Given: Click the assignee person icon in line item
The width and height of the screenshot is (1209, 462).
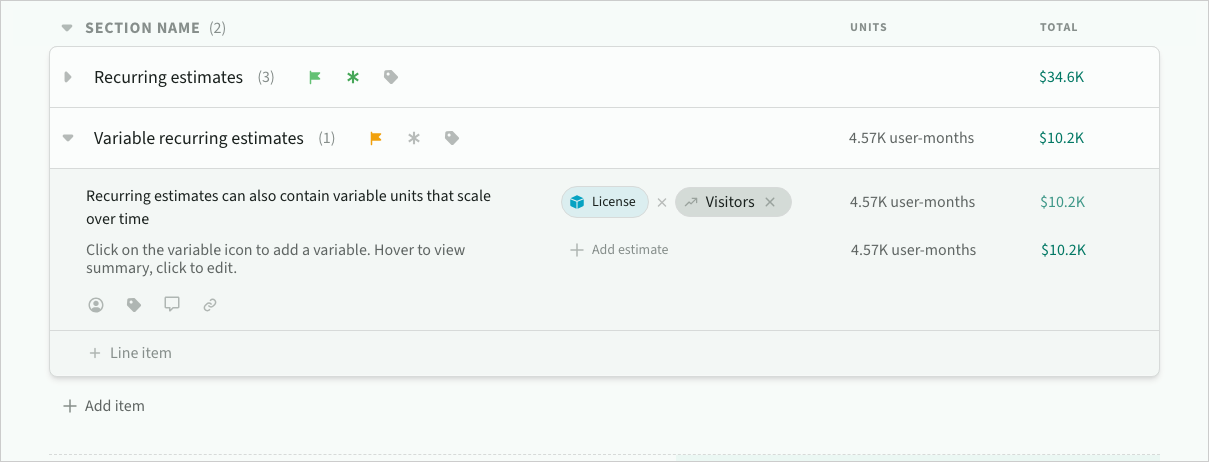Looking at the screenshot, I should click(x=96, y=305).
